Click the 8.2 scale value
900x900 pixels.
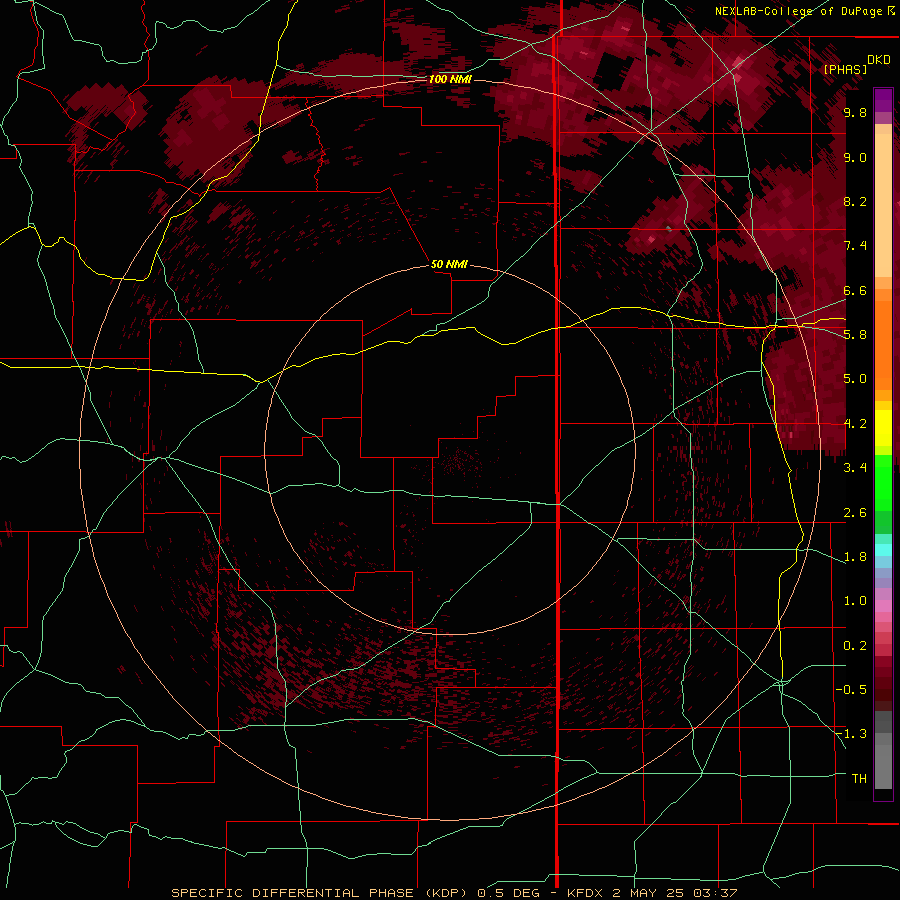(855, 201)
